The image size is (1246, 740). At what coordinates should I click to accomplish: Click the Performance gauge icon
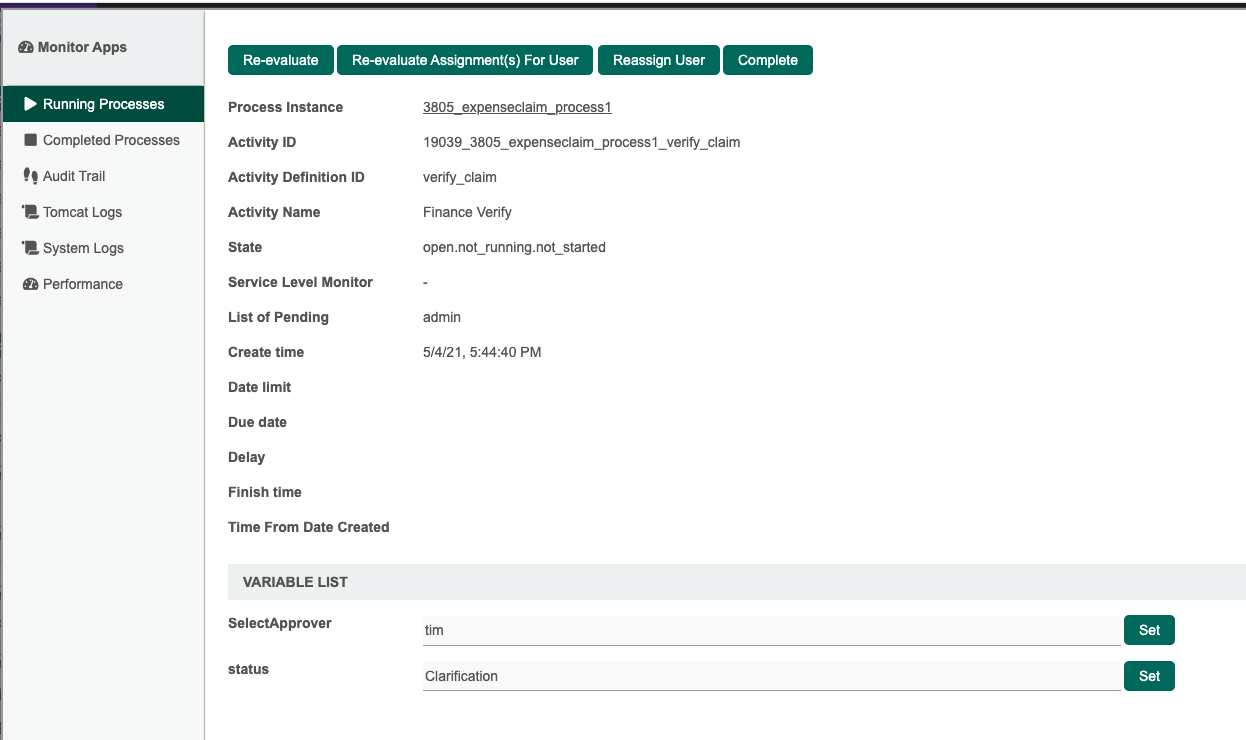(31, 284)
